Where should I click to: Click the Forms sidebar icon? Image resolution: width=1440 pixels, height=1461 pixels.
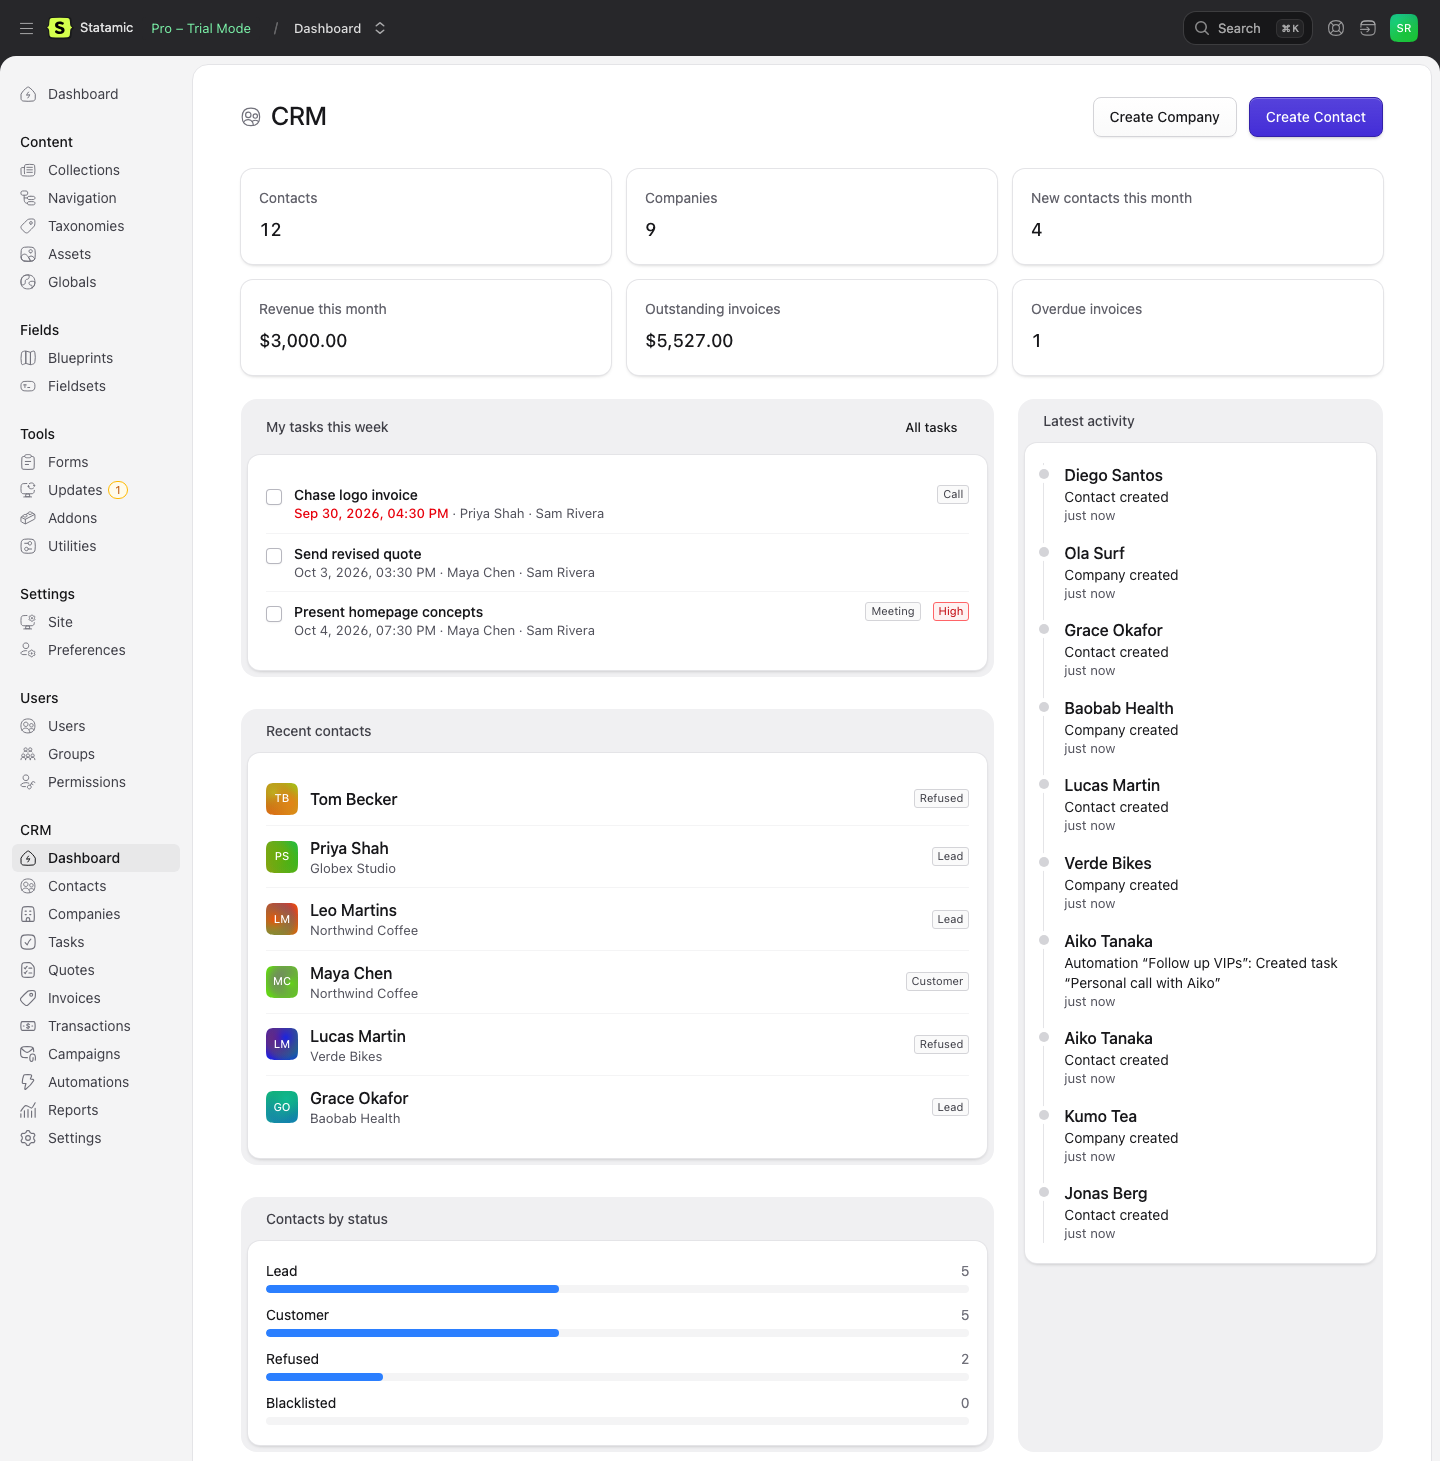point(28,462)
